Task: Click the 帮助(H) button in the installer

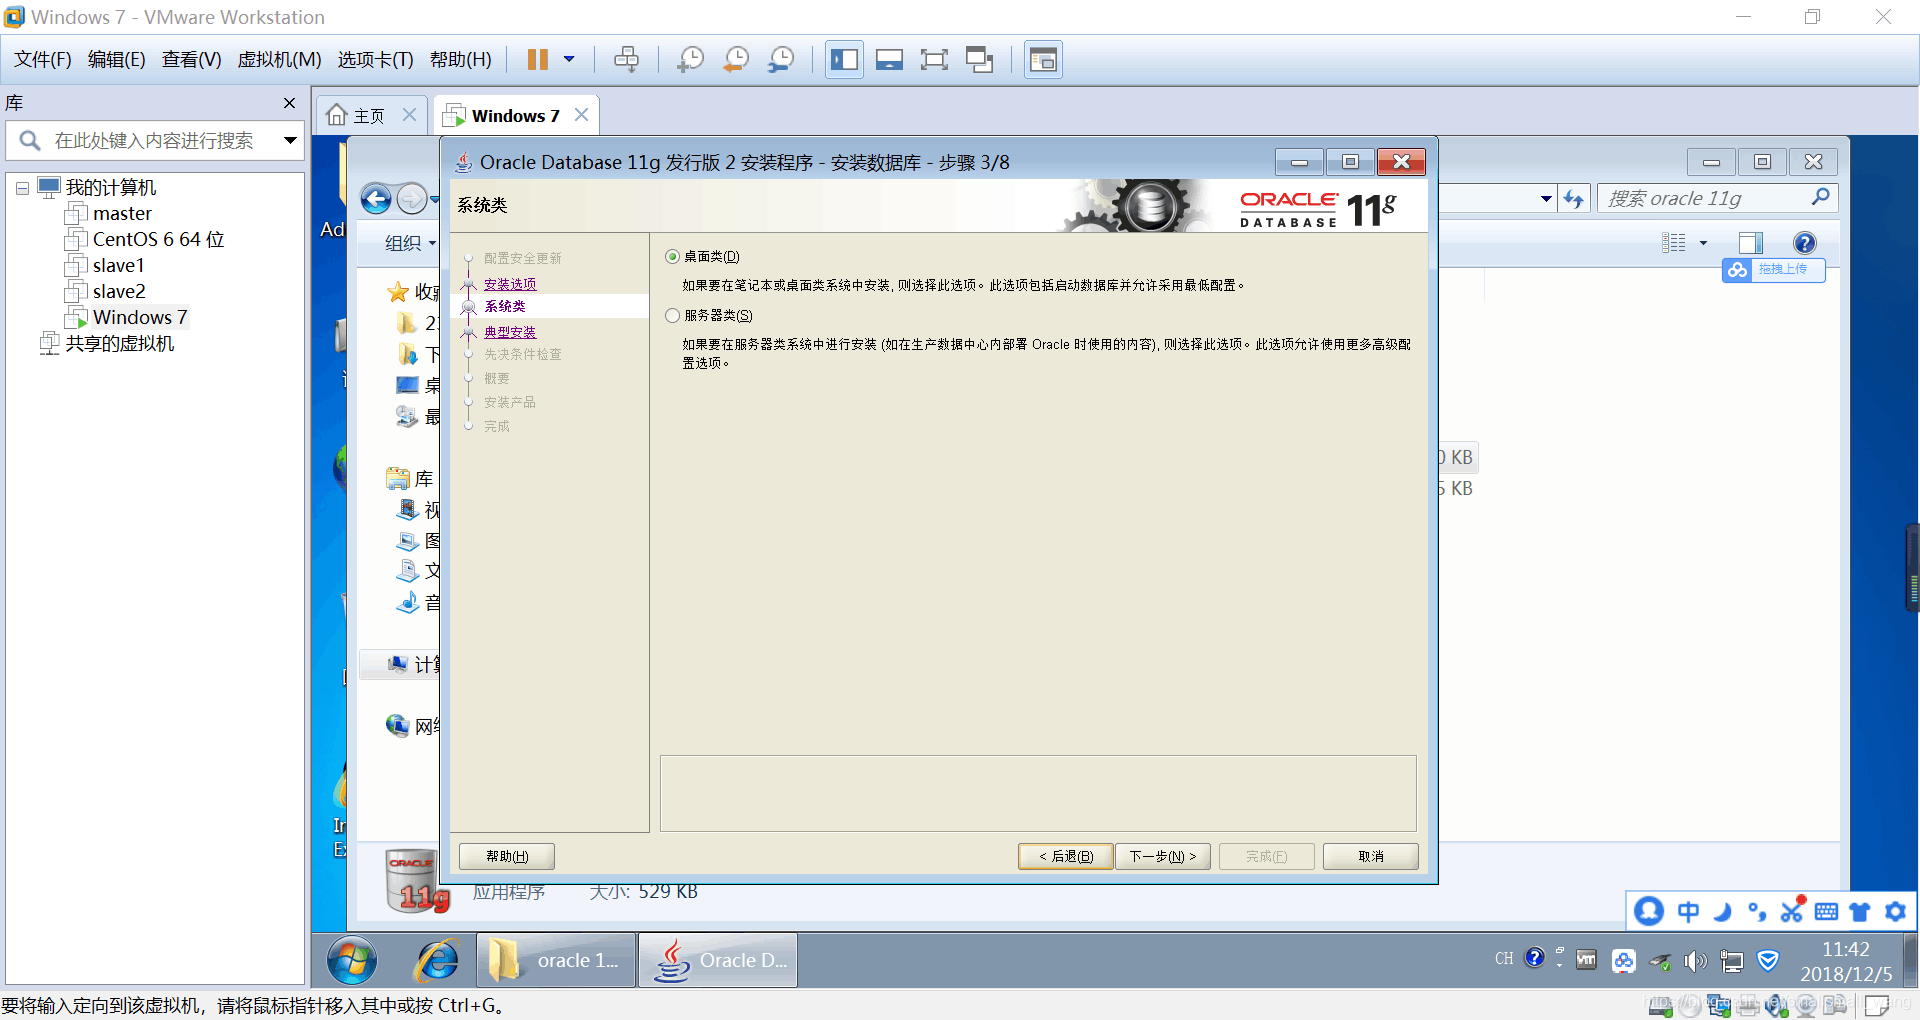Action: [507, 857]
